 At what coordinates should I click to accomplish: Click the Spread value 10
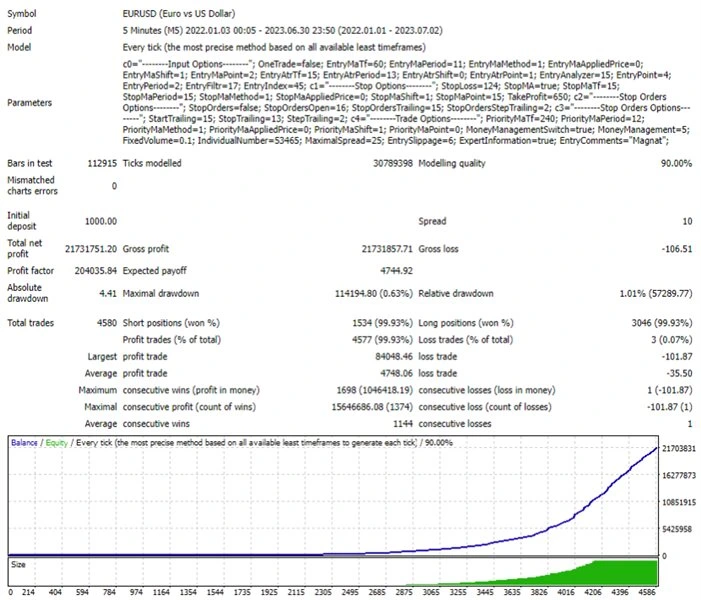point(687,221)
